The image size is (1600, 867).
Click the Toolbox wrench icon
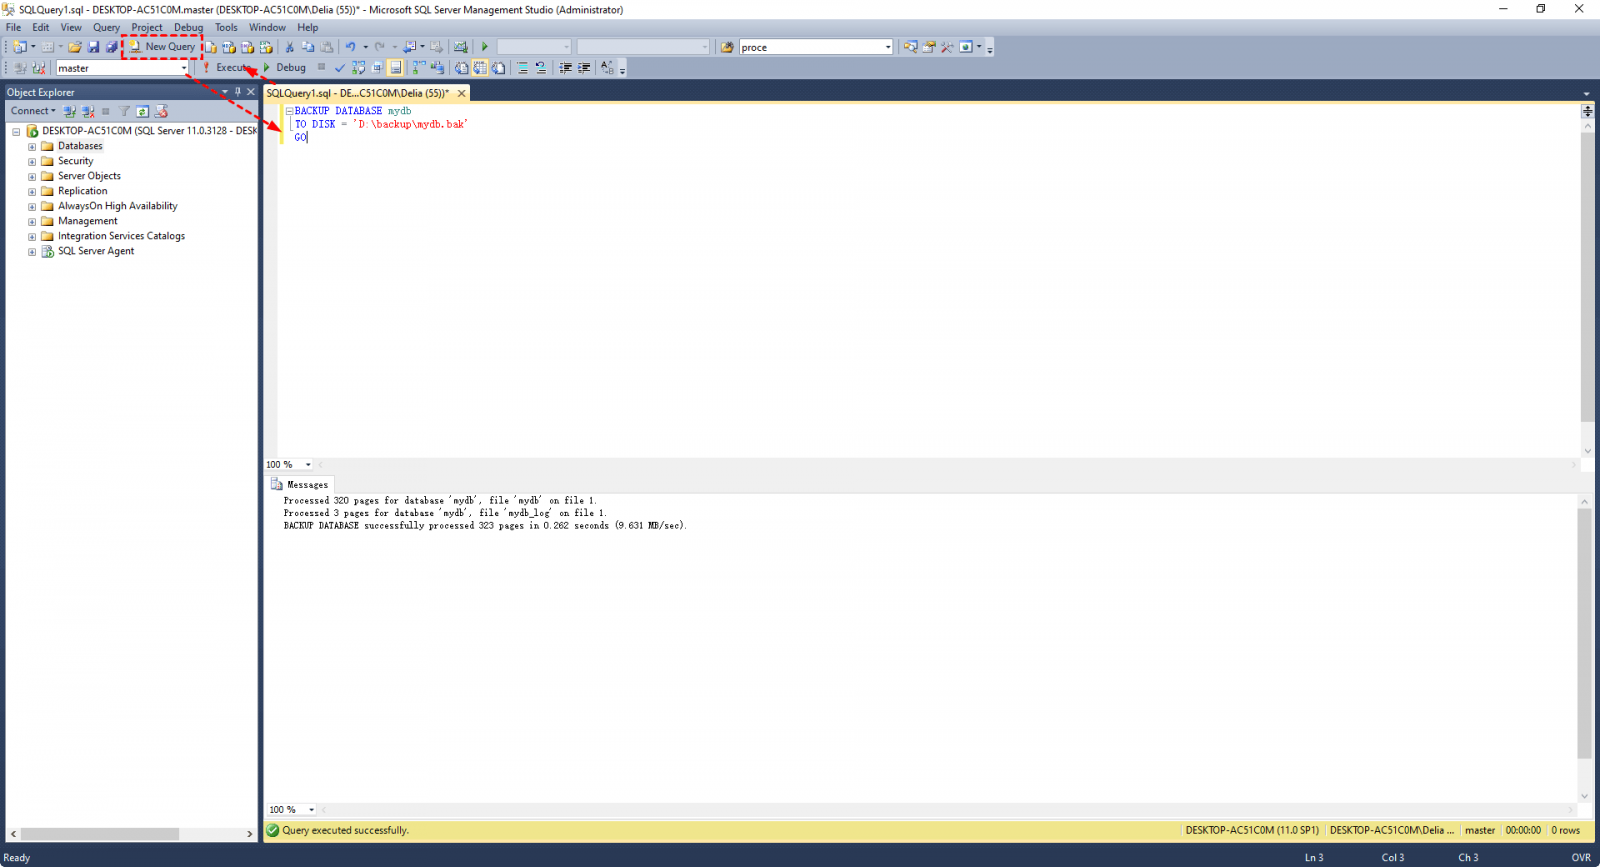(x=947, y=47)
